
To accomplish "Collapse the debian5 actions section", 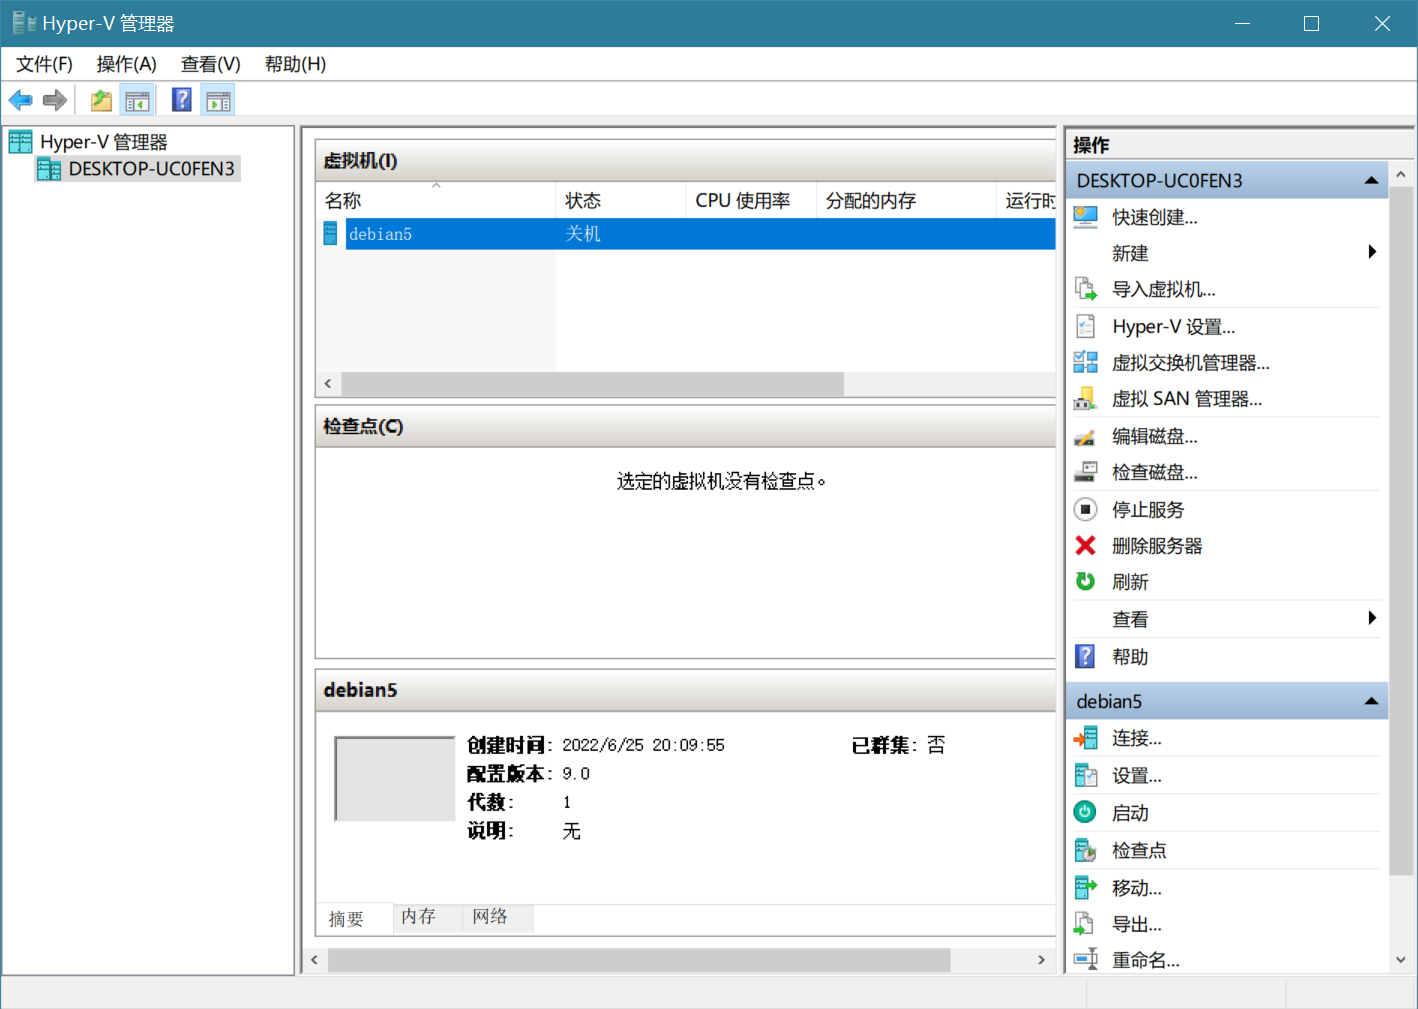I will coord(1371,701).
